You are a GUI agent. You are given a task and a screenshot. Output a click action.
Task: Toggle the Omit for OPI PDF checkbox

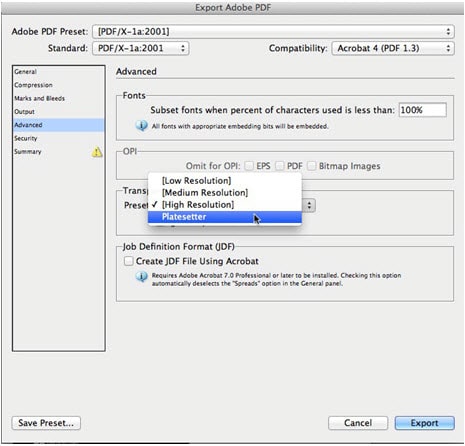(280, 166)
